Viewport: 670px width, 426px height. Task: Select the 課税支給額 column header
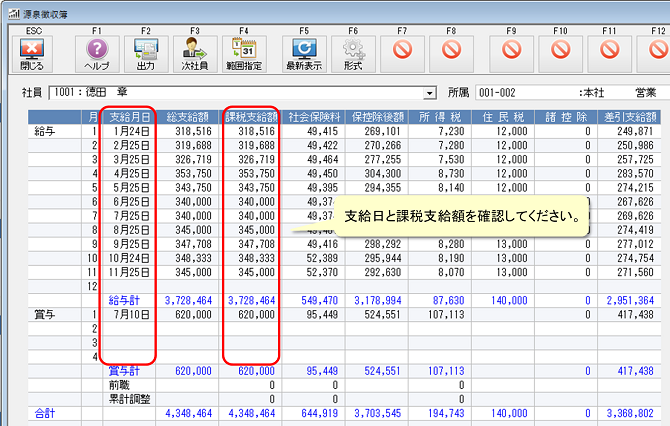pos(251,116)
